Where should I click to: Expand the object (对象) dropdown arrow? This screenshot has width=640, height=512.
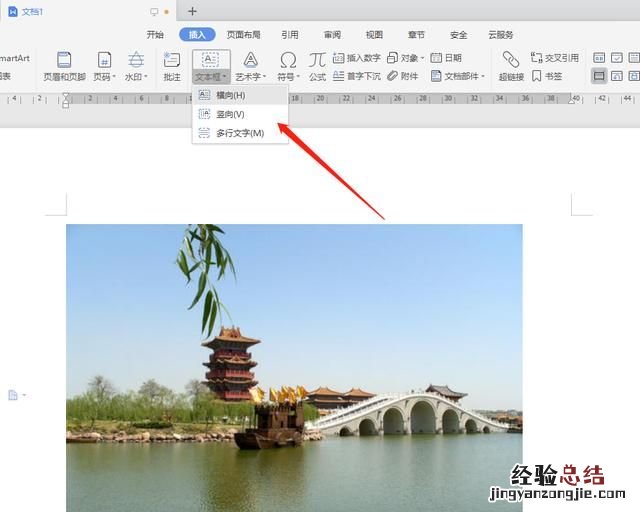click(422, 58)
